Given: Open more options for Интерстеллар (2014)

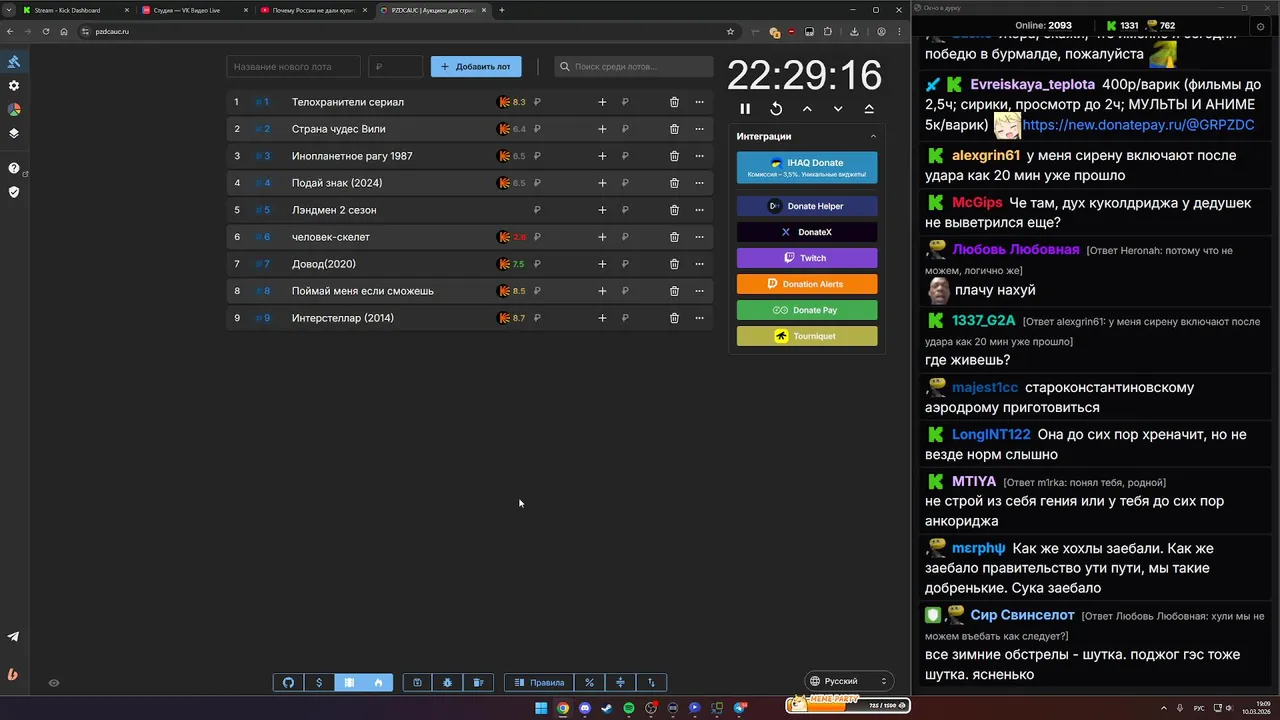Looking at the screenshot, I should [699, 318].
